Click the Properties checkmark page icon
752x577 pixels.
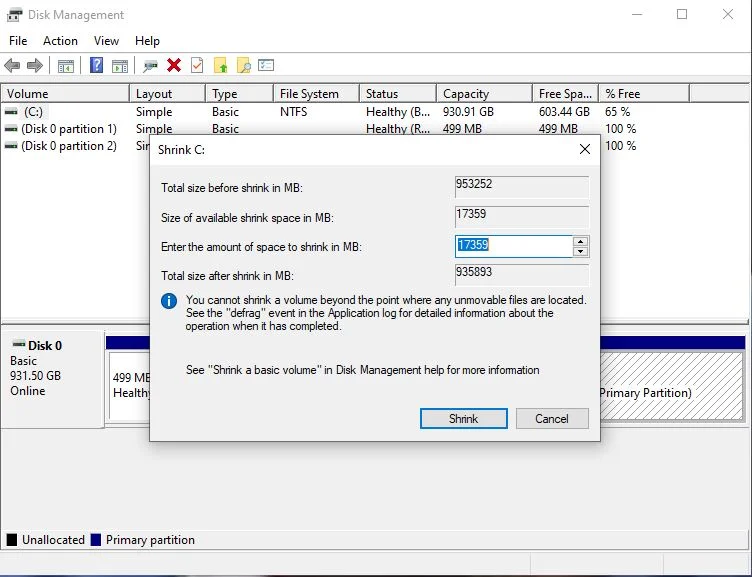pyautogui.click(x=197, y=65)
